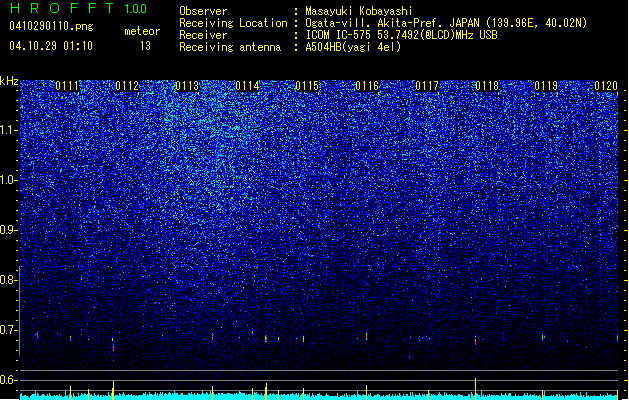
Task: Click the red meteor echo just before 0118
Action: pos(475,341)
